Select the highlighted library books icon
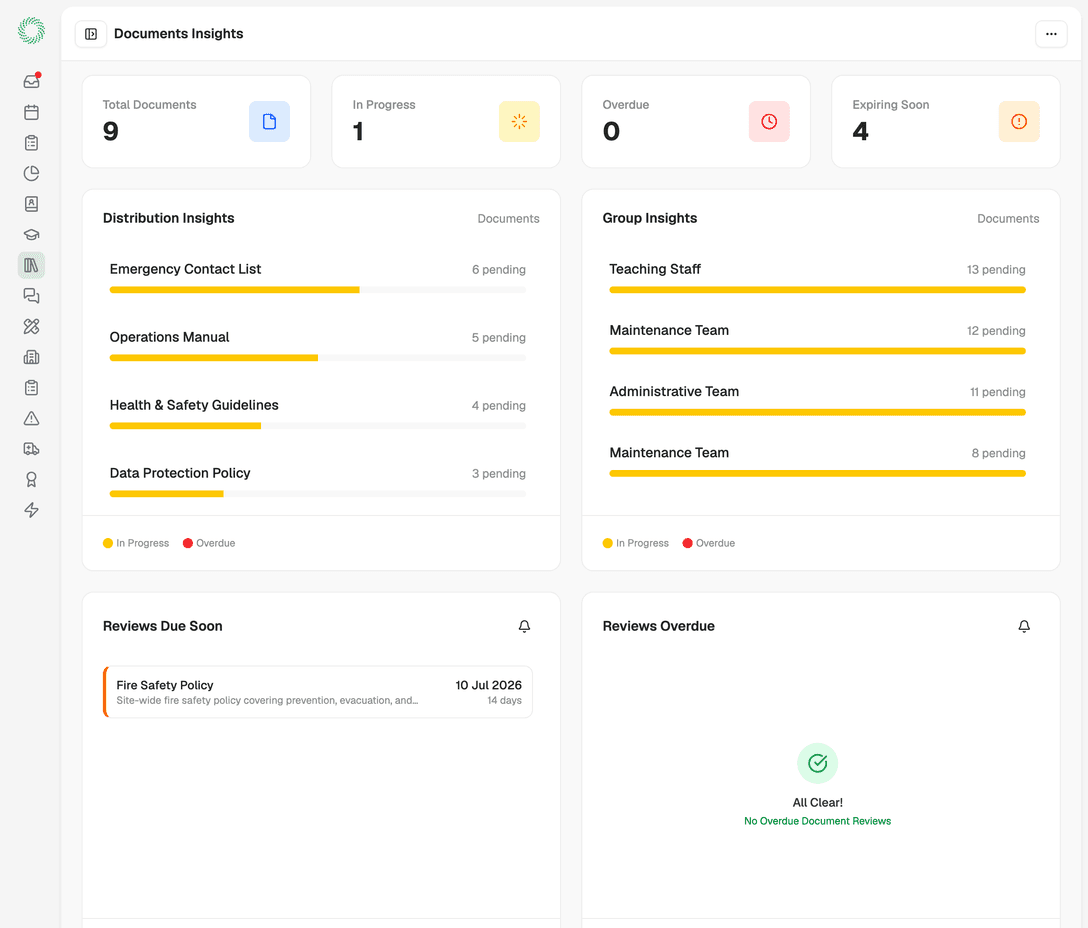Viewport: 1088px width, 928px height. click(x=31, y=265)
